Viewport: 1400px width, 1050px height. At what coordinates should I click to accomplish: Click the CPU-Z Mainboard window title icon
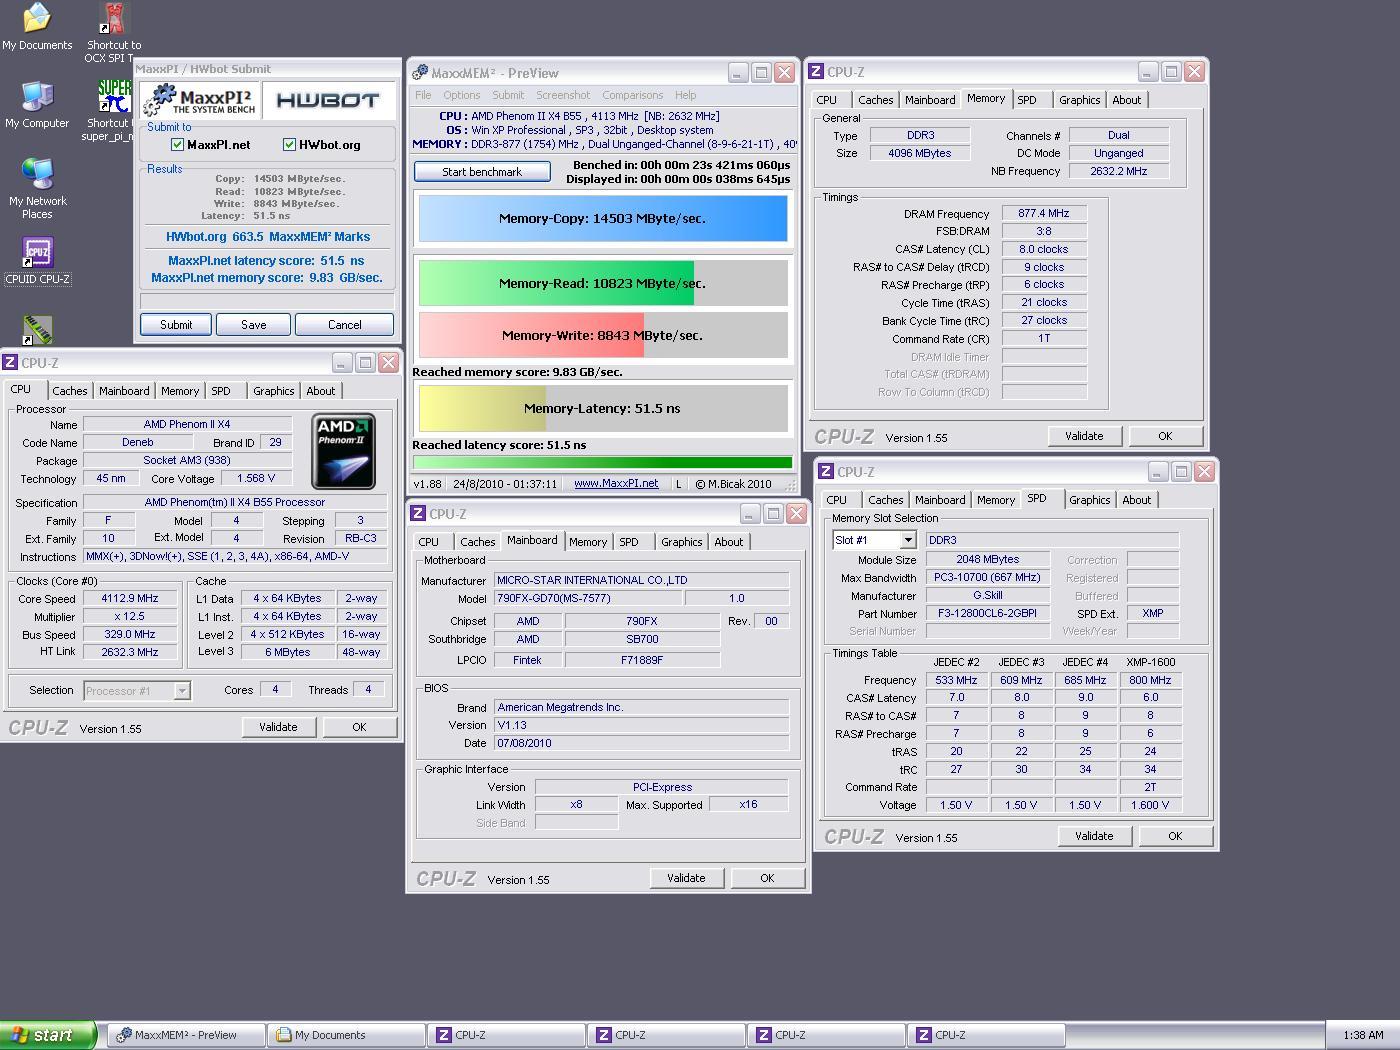point(418,513)
